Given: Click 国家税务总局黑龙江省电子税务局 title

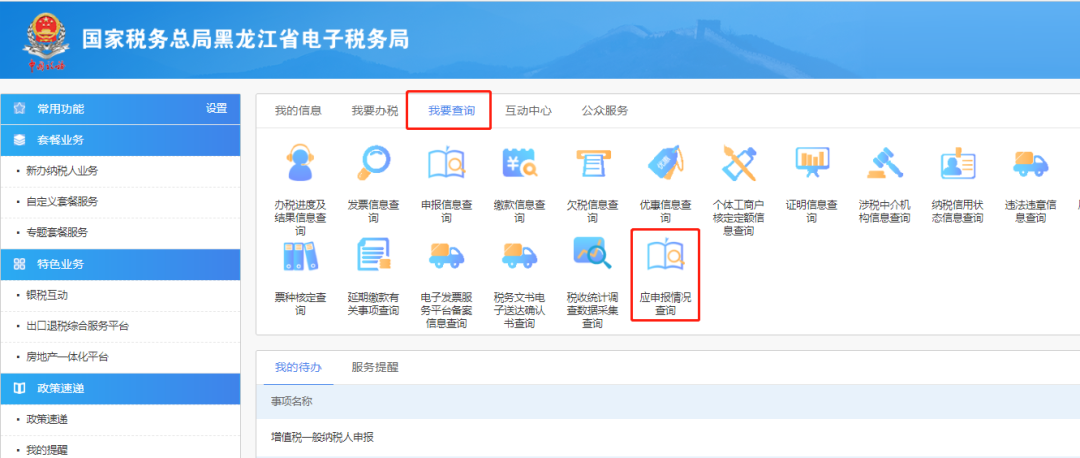Looking at the screenshot, I should [246, 39].
